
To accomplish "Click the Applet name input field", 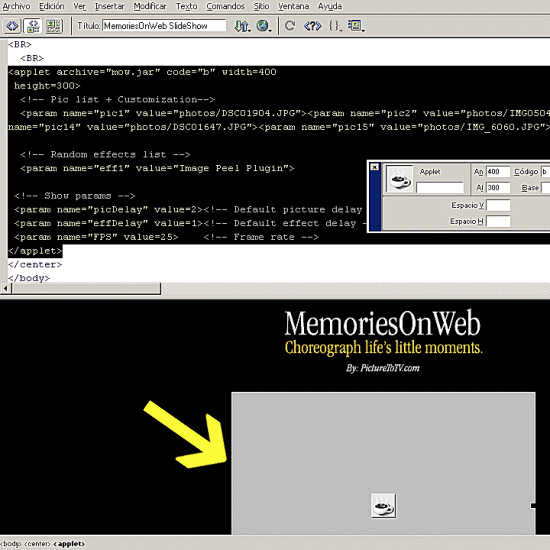I will tap(440, 188).
